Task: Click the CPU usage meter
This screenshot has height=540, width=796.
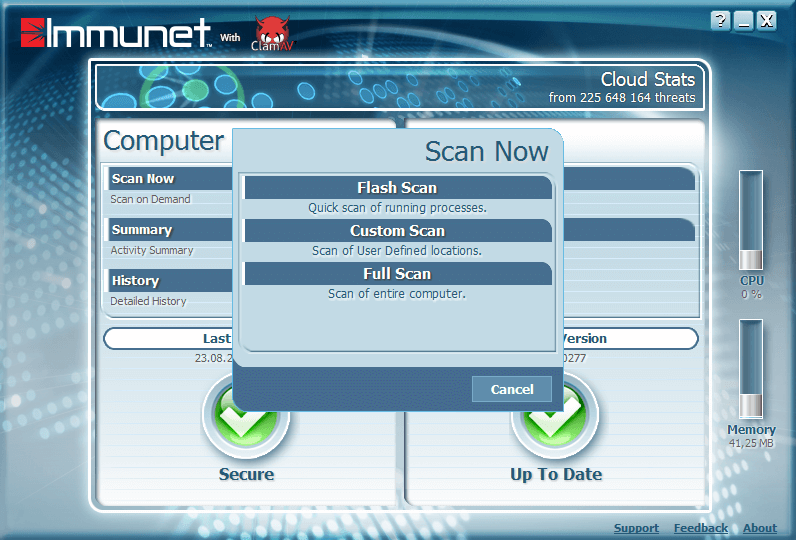Action: [751, 220]
